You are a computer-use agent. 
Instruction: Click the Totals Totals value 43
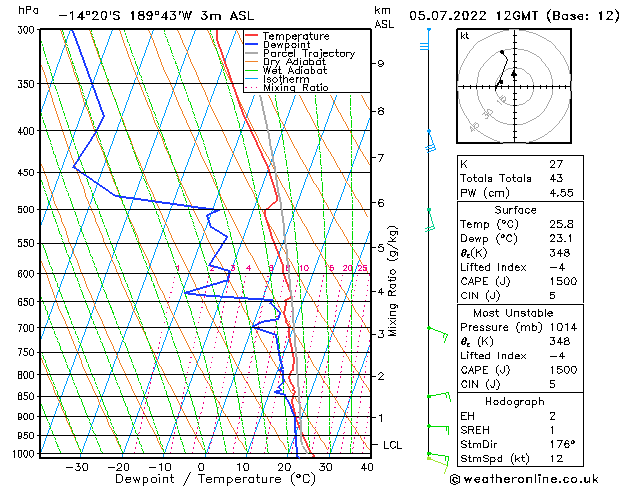[x=556, y=178]
